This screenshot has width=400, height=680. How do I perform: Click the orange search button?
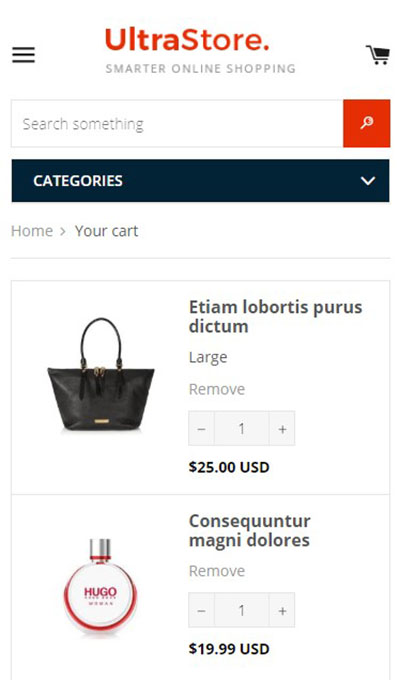pyautogui.click(x=367, y=124)
